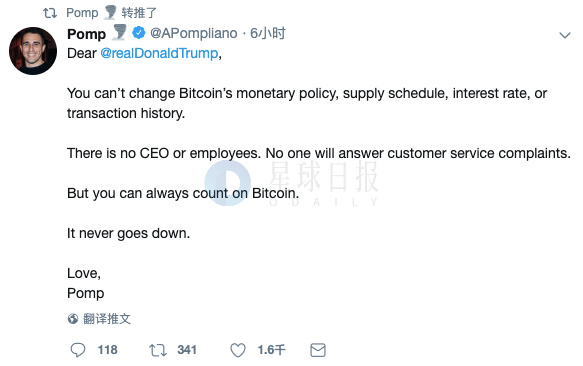Image resolution: width=583 pixels, height=366 pixels.
Task: Click the globe icon beside translate
Action: (x=73, y=319)
